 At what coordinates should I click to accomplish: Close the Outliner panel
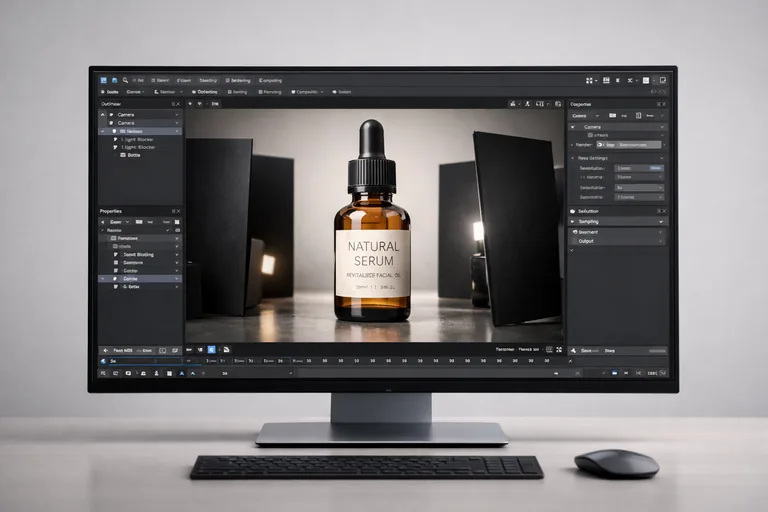pyautogui.click(x=178, y=104)
